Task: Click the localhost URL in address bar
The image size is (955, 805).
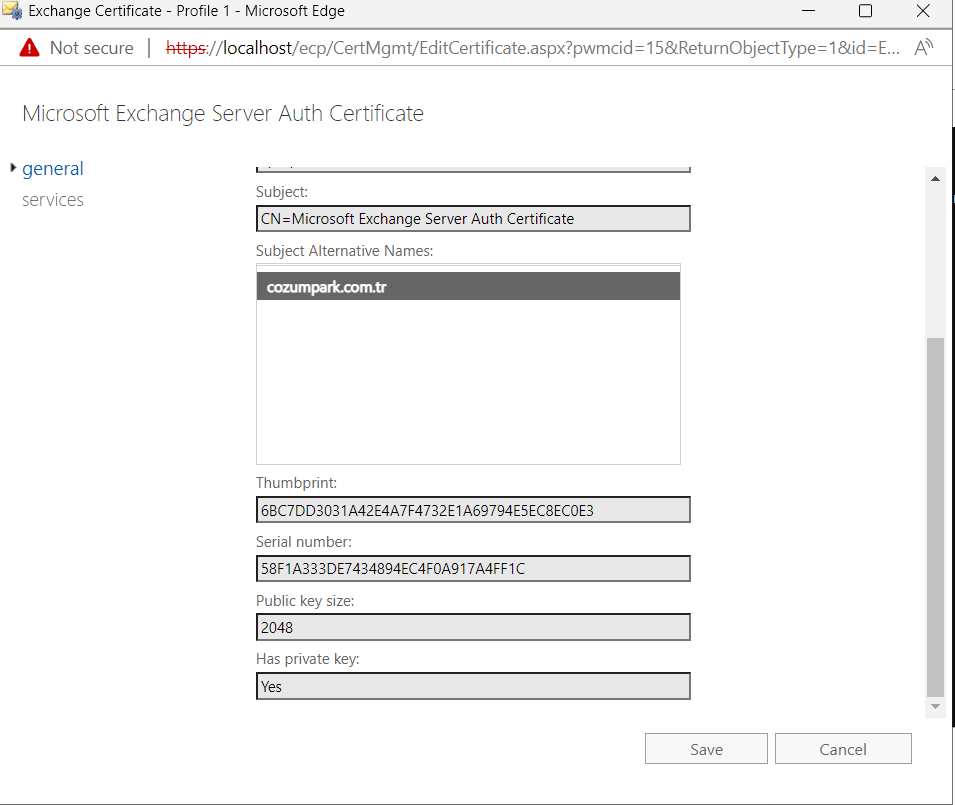Action: [x=533, y=47]
